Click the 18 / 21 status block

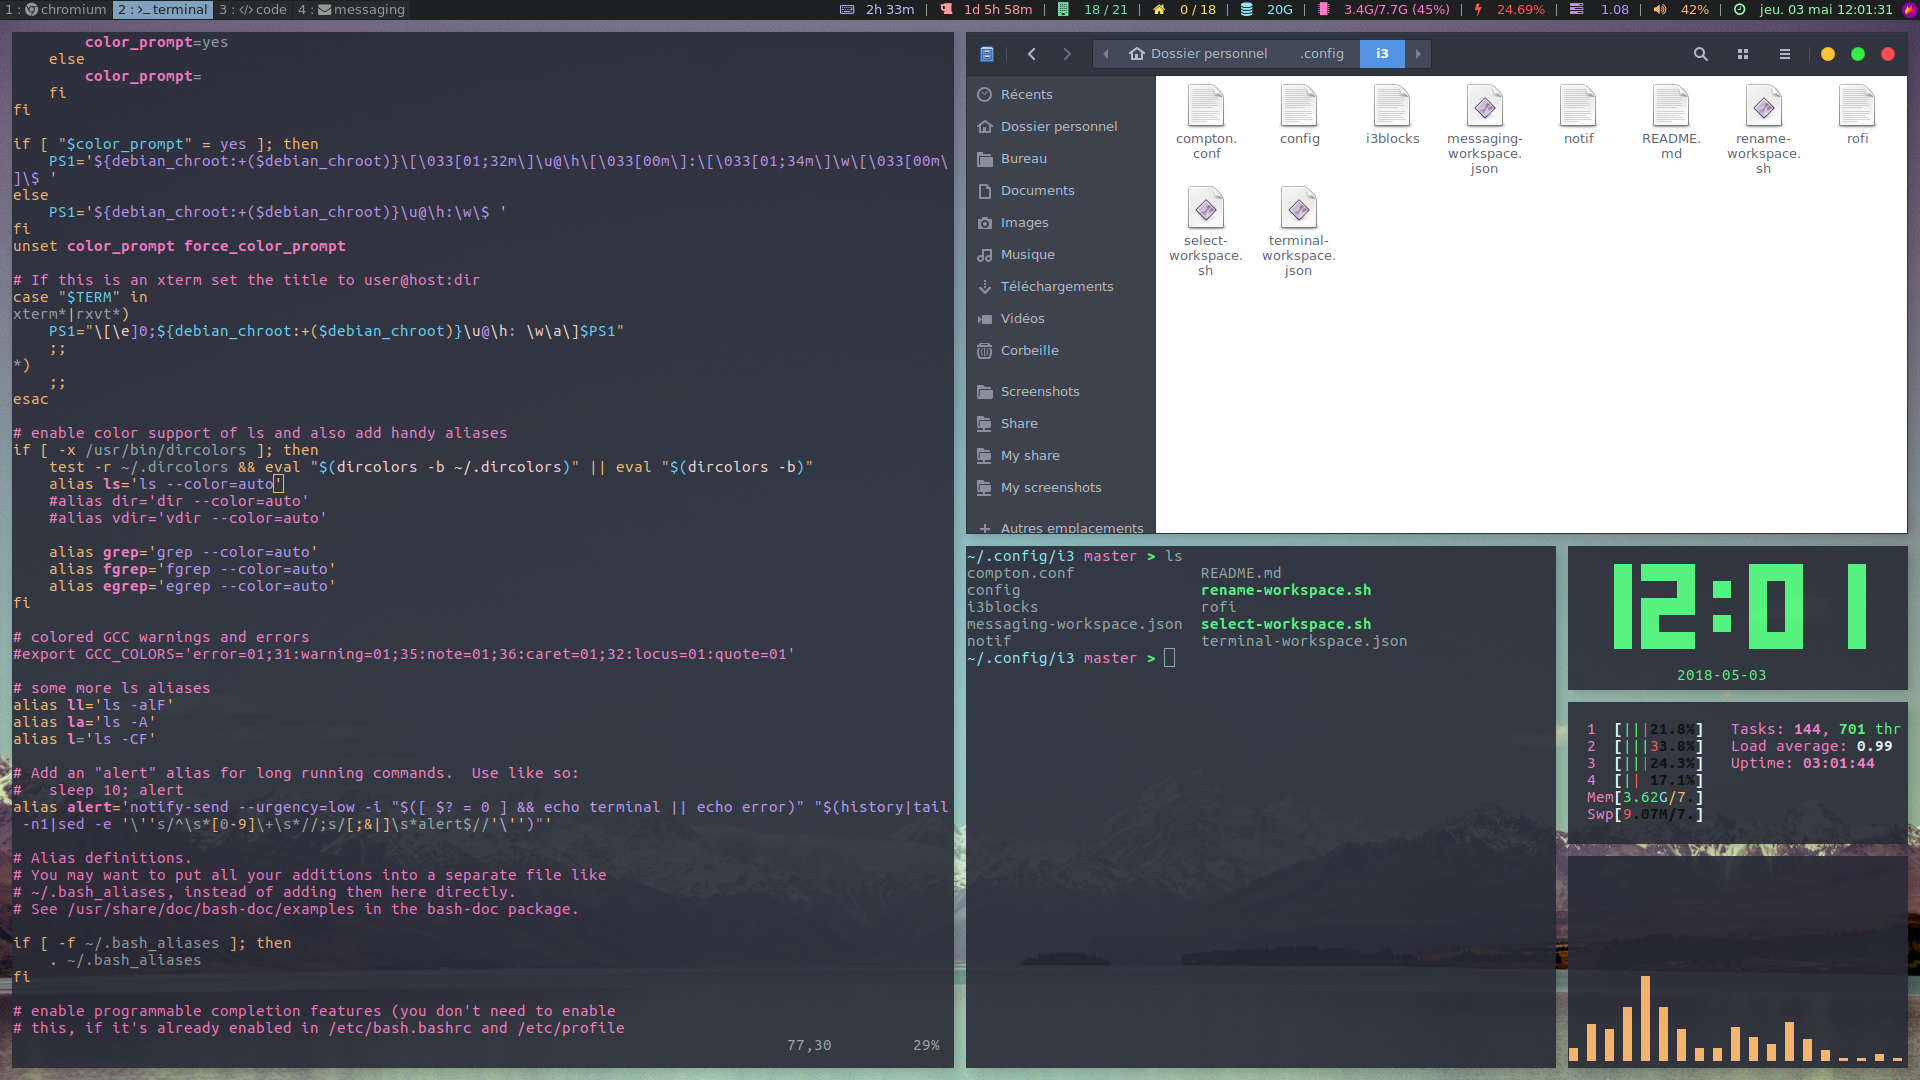tap(1092, 9)
